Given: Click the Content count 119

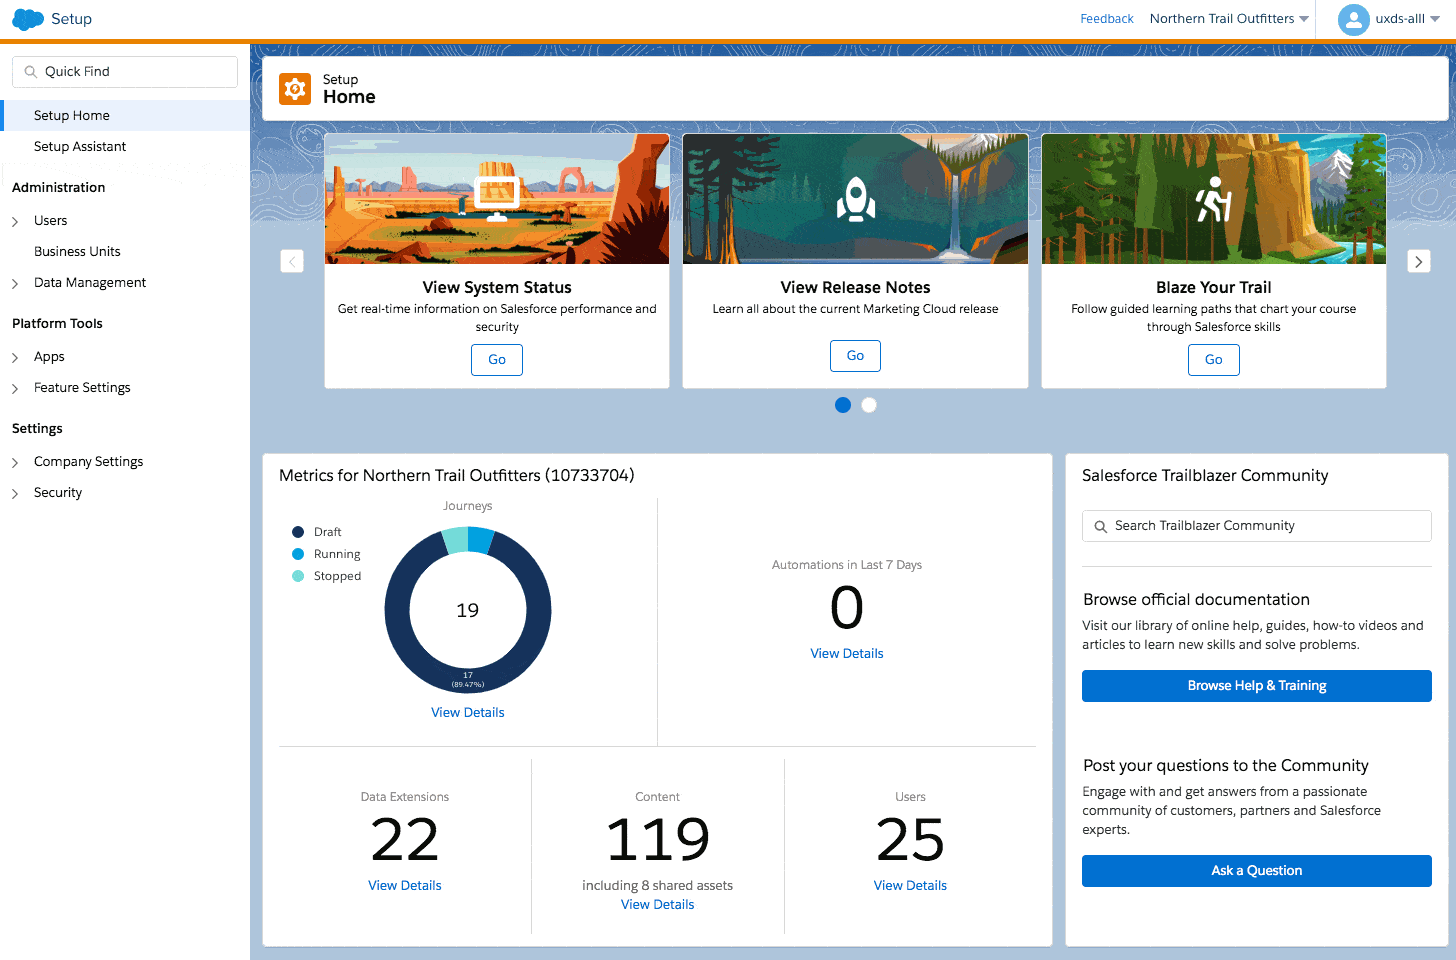Looking at the screenshot, I should click(658, 840).
